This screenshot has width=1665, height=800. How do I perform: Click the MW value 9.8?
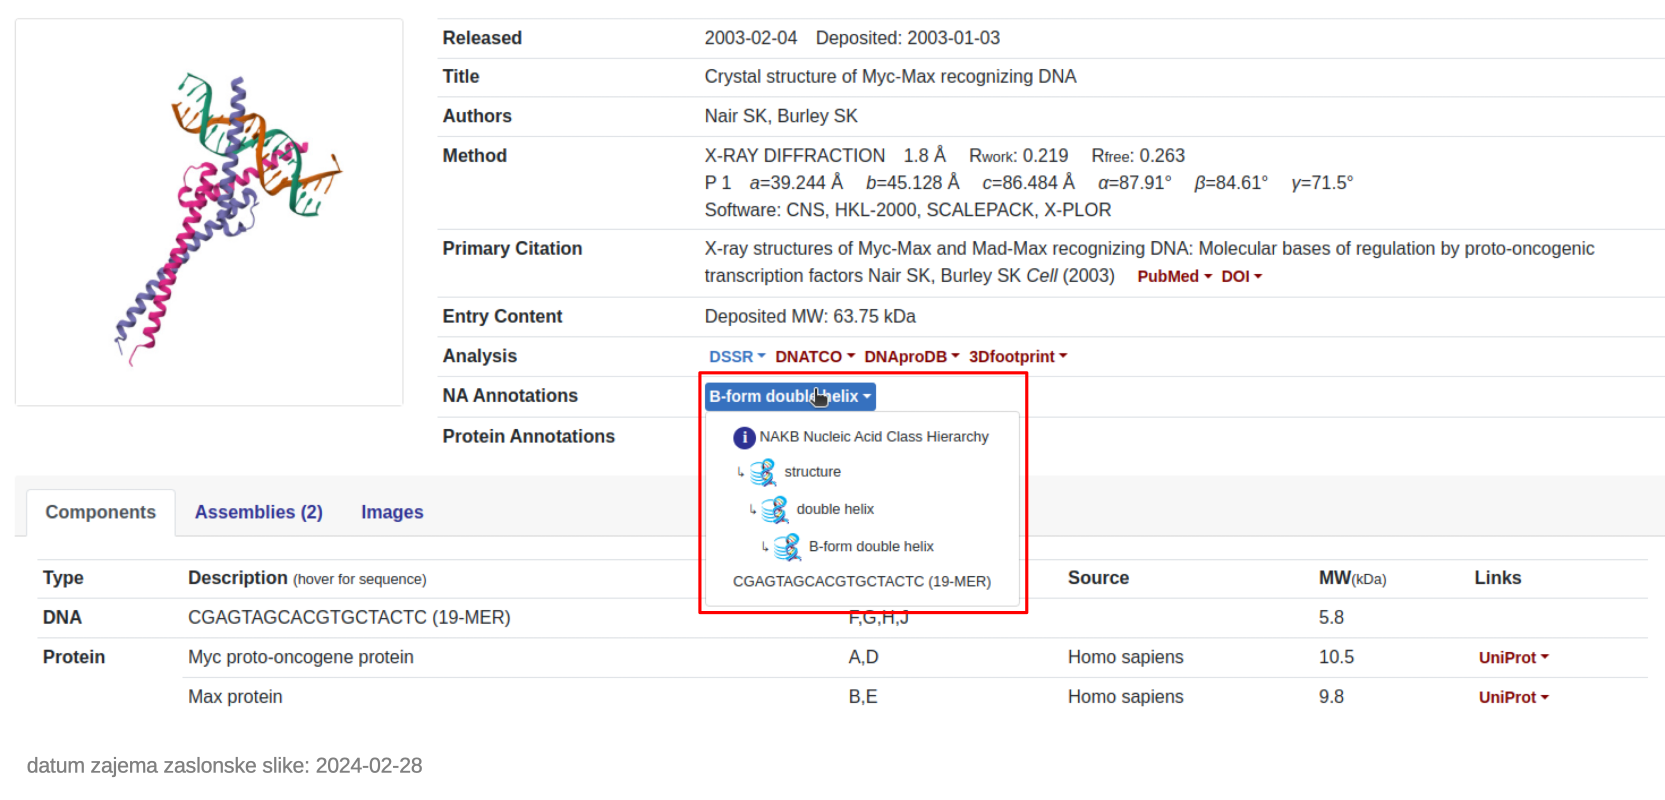tap(1331, 697)
